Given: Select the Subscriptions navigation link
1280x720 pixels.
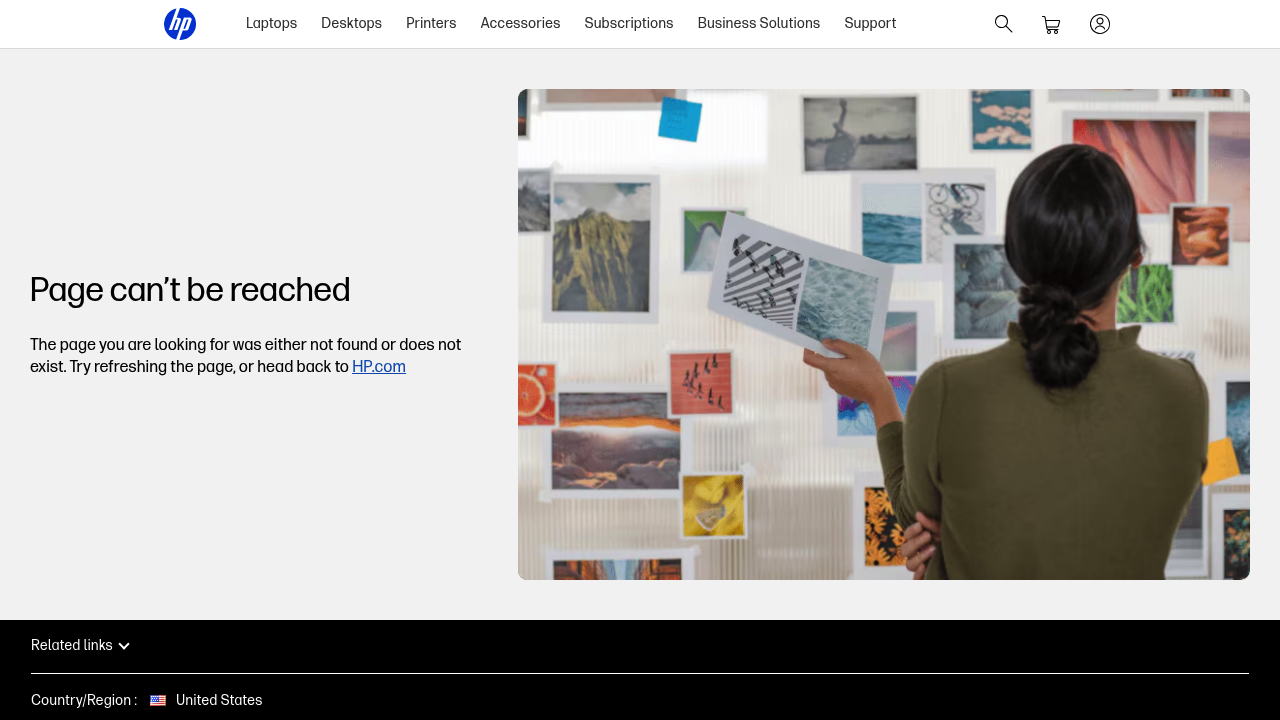Looking at the screenshot, I should point(628,23).
